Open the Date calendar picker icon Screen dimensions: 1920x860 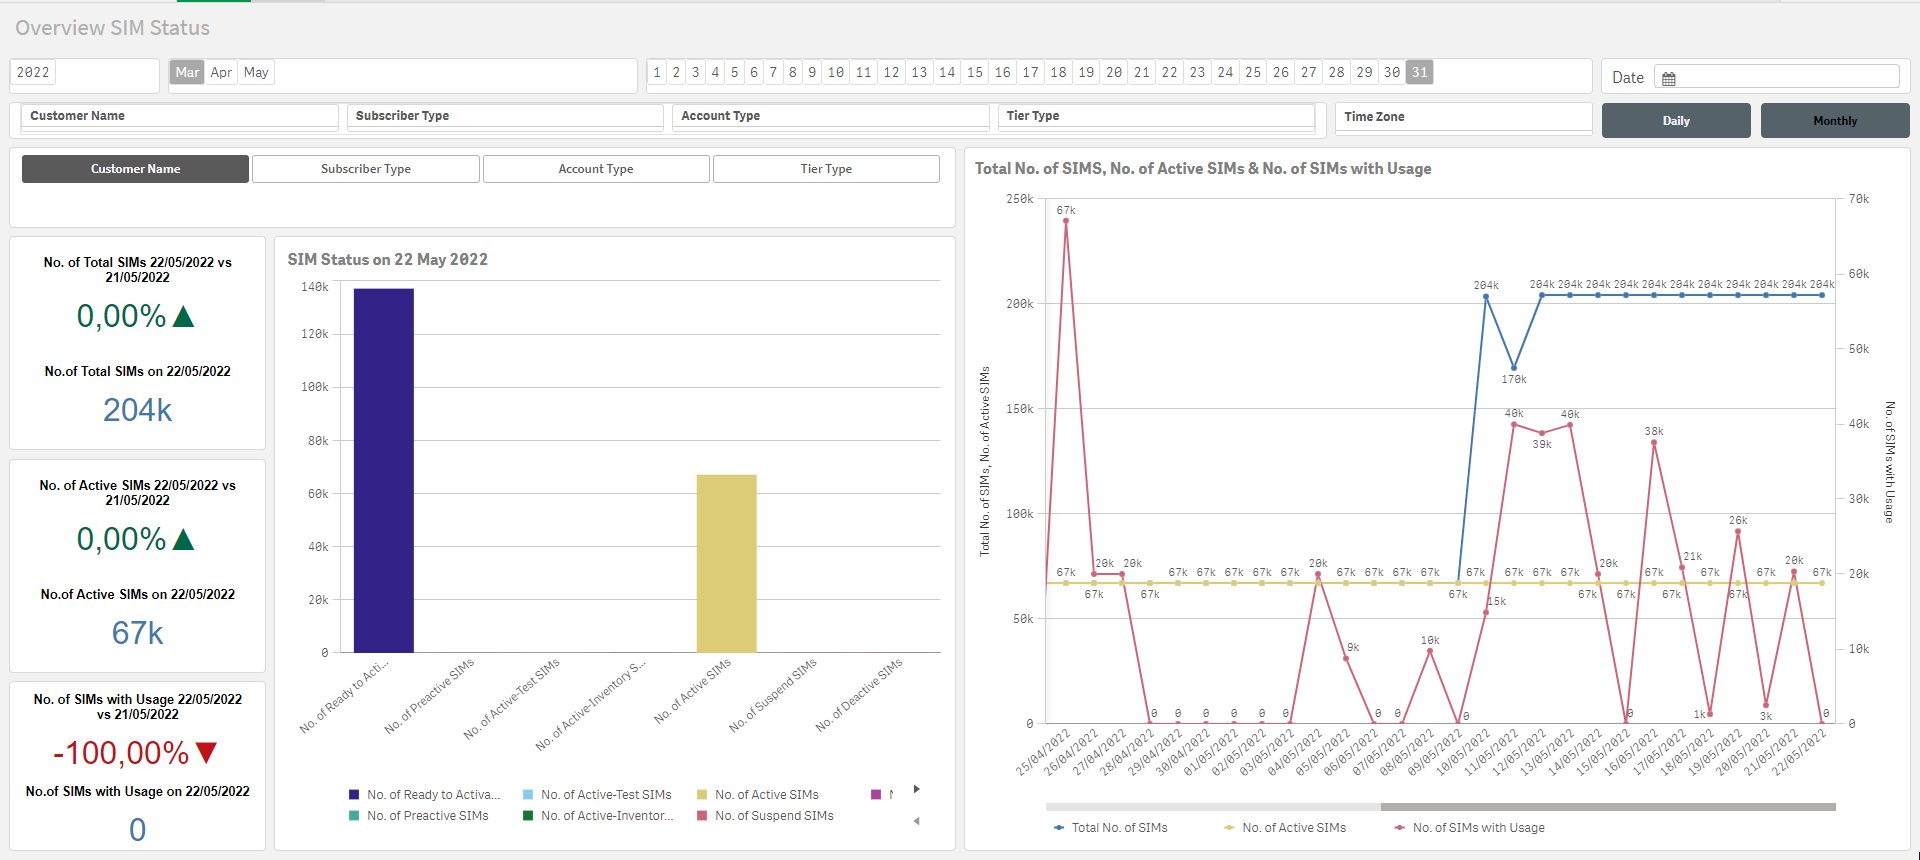[1668, 78]
